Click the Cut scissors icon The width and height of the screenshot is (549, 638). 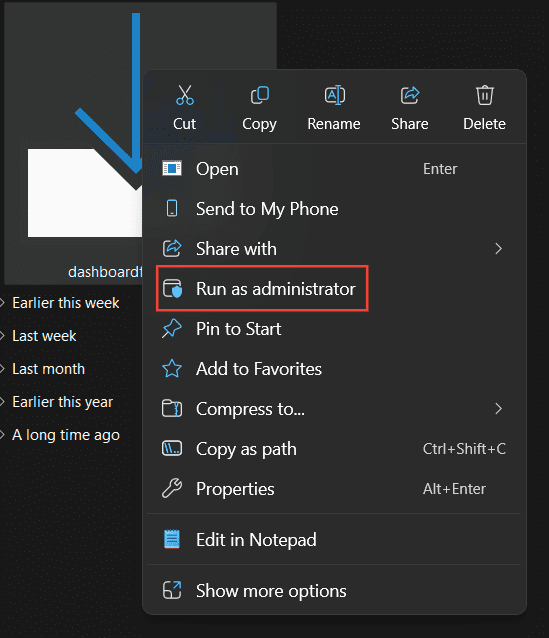185,95
